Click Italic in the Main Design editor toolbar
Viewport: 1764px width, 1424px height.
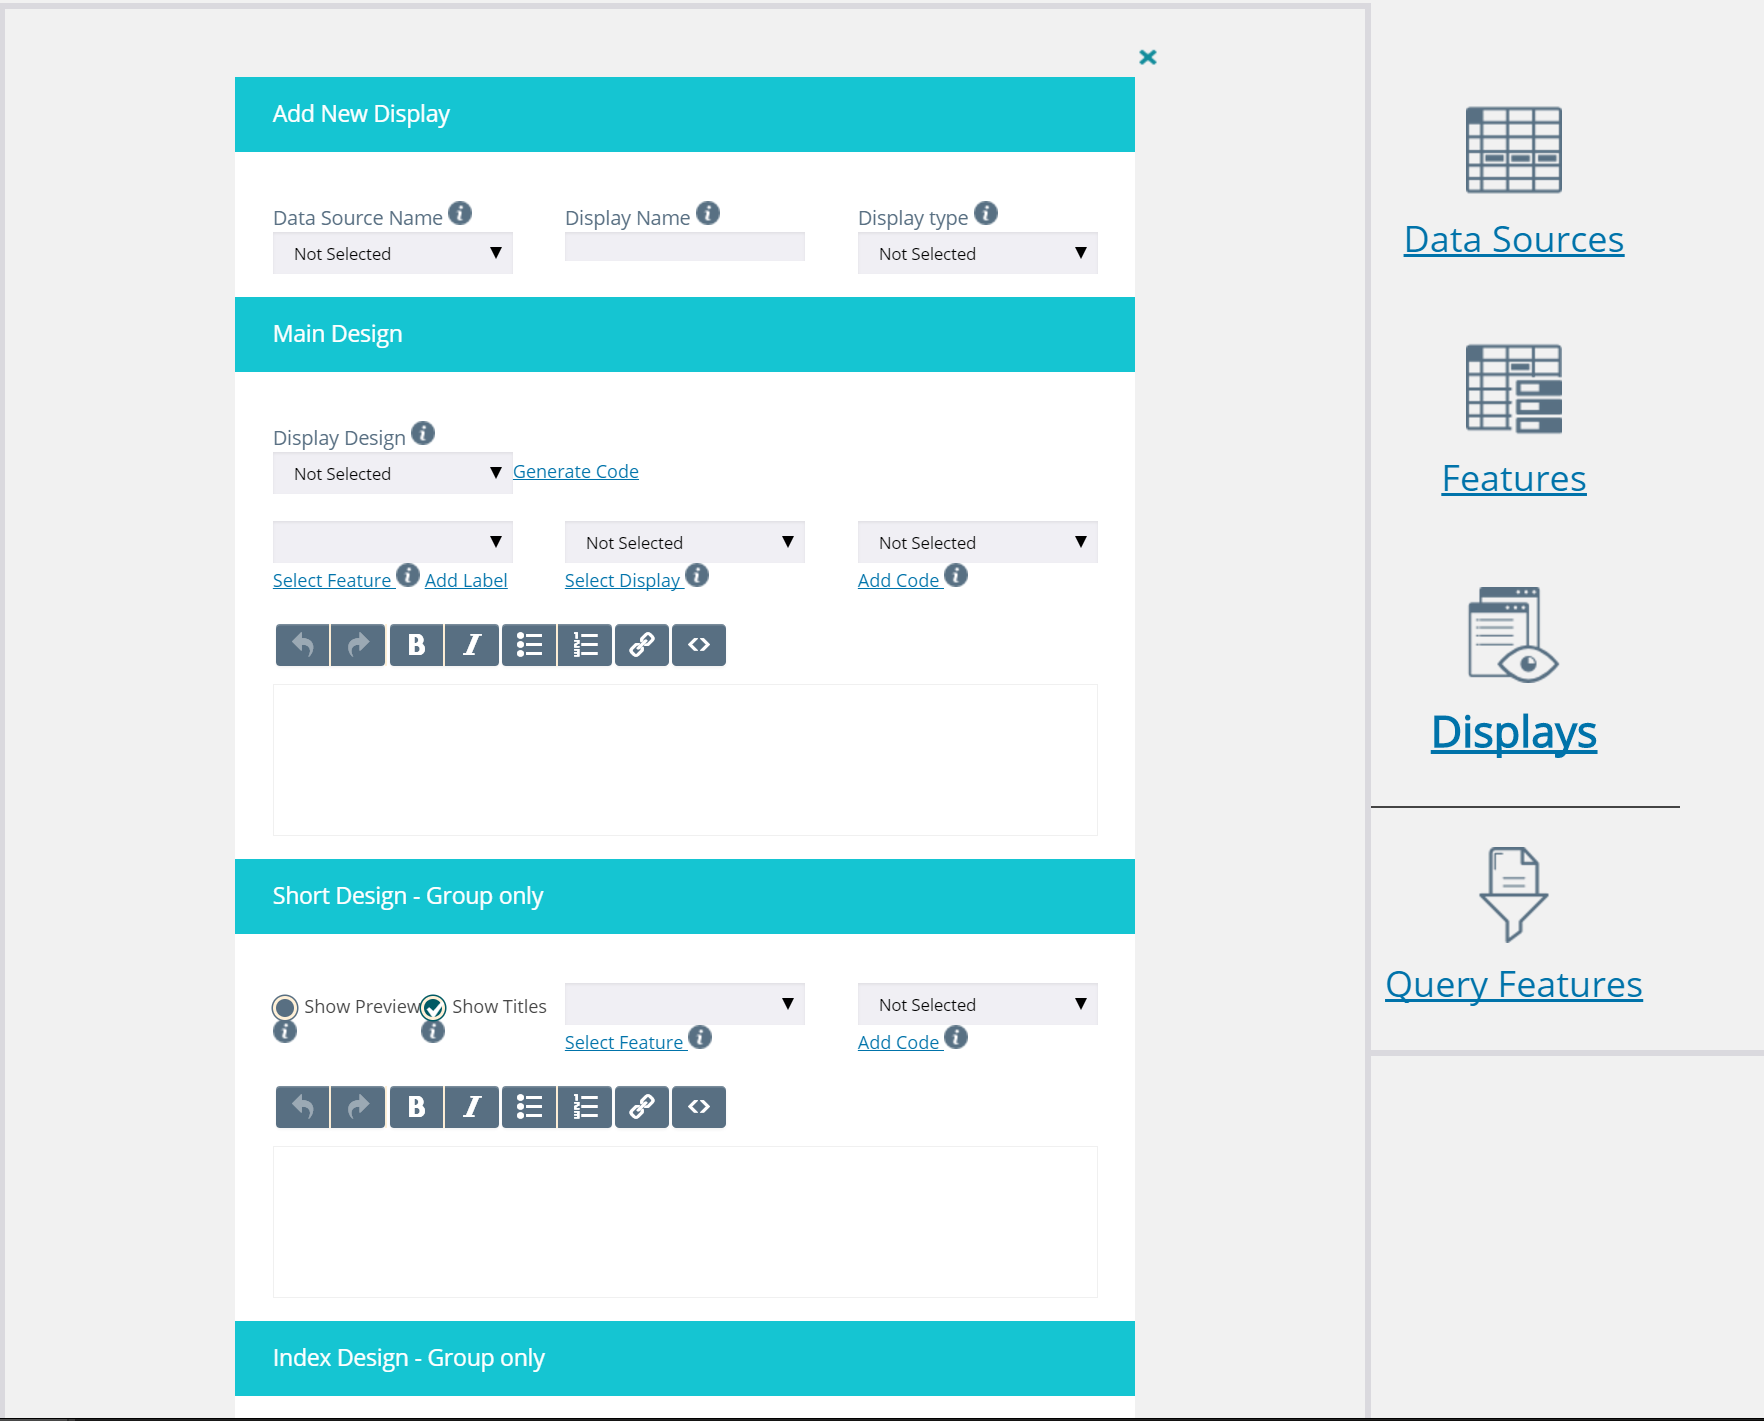pyautogui.click(x=472, y=645)
